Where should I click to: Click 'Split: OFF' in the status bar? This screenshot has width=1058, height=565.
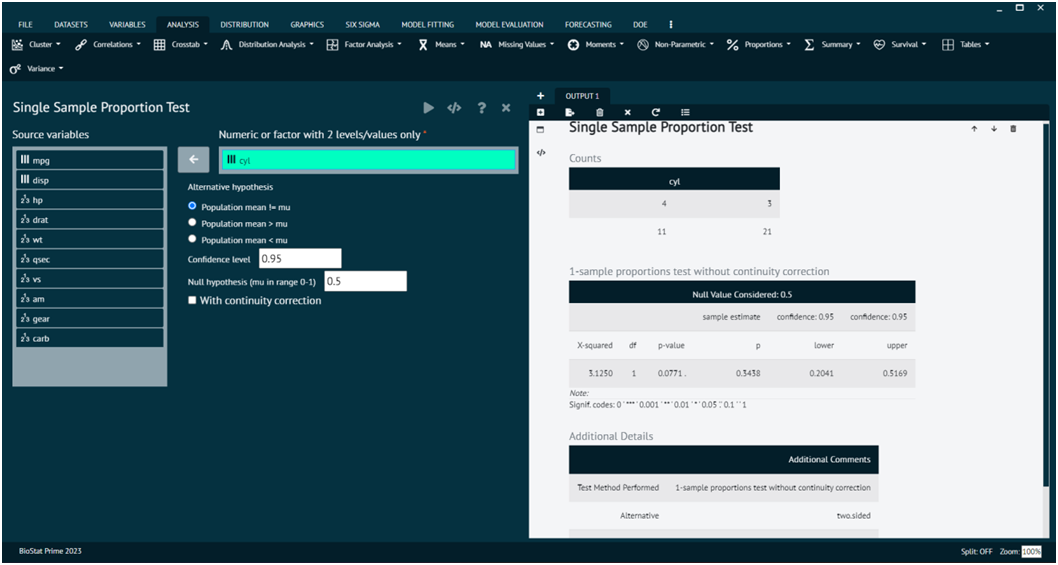click(x=977, y=551)
